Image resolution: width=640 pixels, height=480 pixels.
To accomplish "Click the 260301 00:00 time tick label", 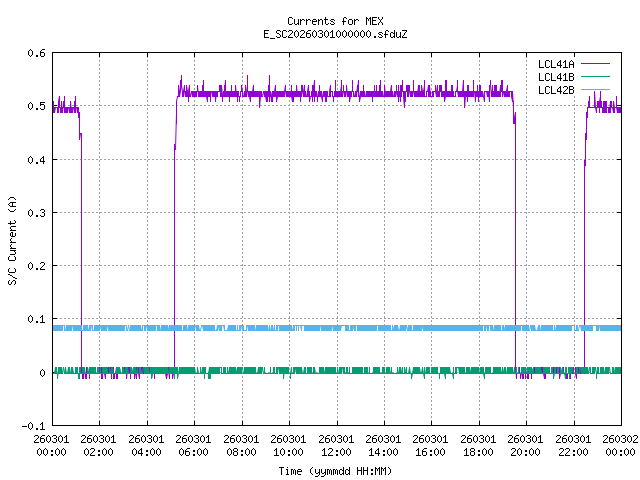I will 52,445.
